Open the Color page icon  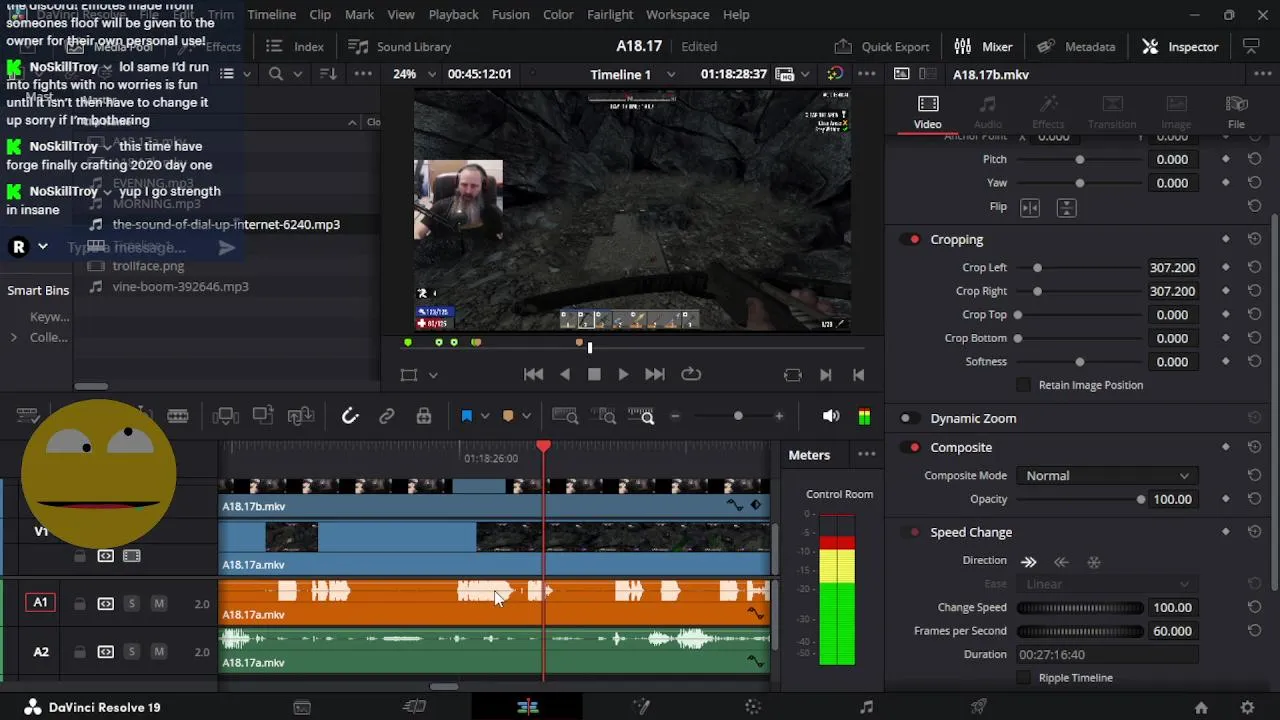(x=753, y=707)
